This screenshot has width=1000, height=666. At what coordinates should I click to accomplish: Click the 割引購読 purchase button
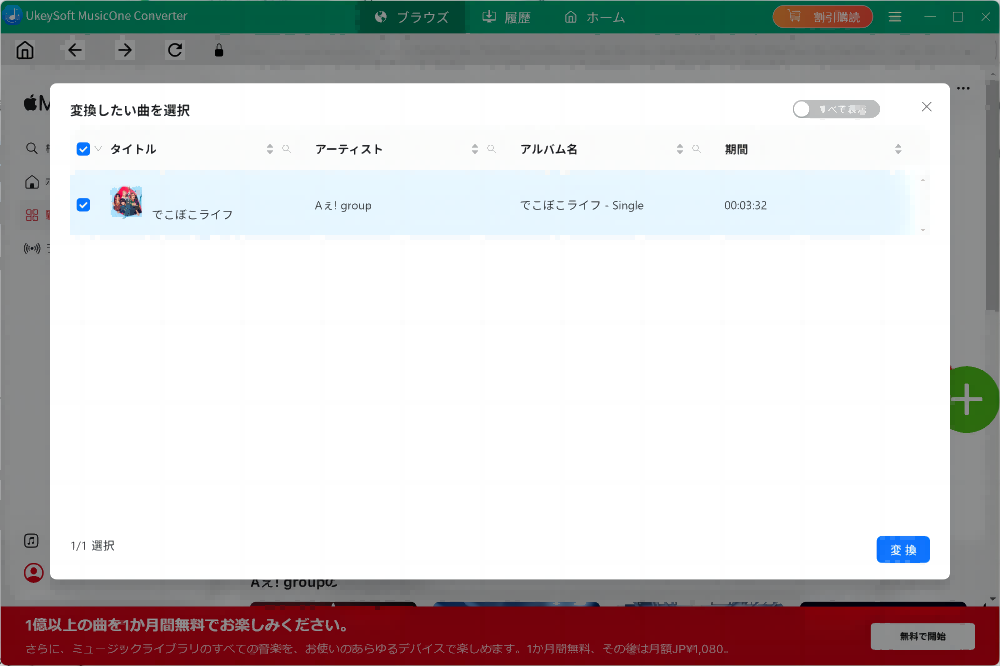pyautogui.click(x=823, y=17)
